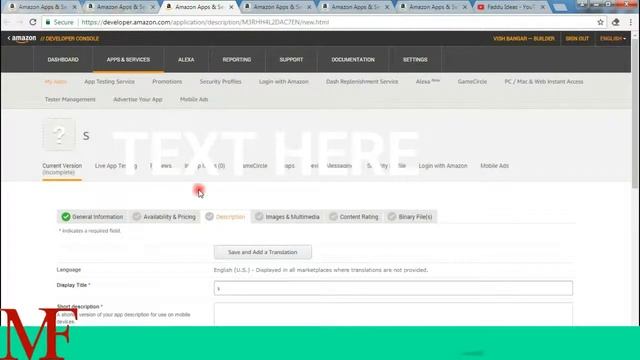Click the app placeholder question-mark icon

59,135
